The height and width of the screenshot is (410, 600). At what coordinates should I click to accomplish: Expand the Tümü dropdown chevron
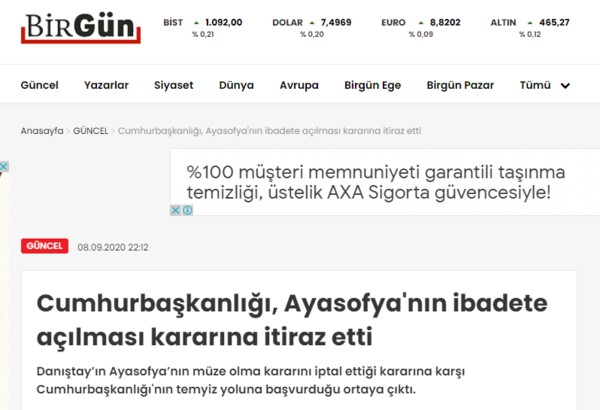point(565,85)
